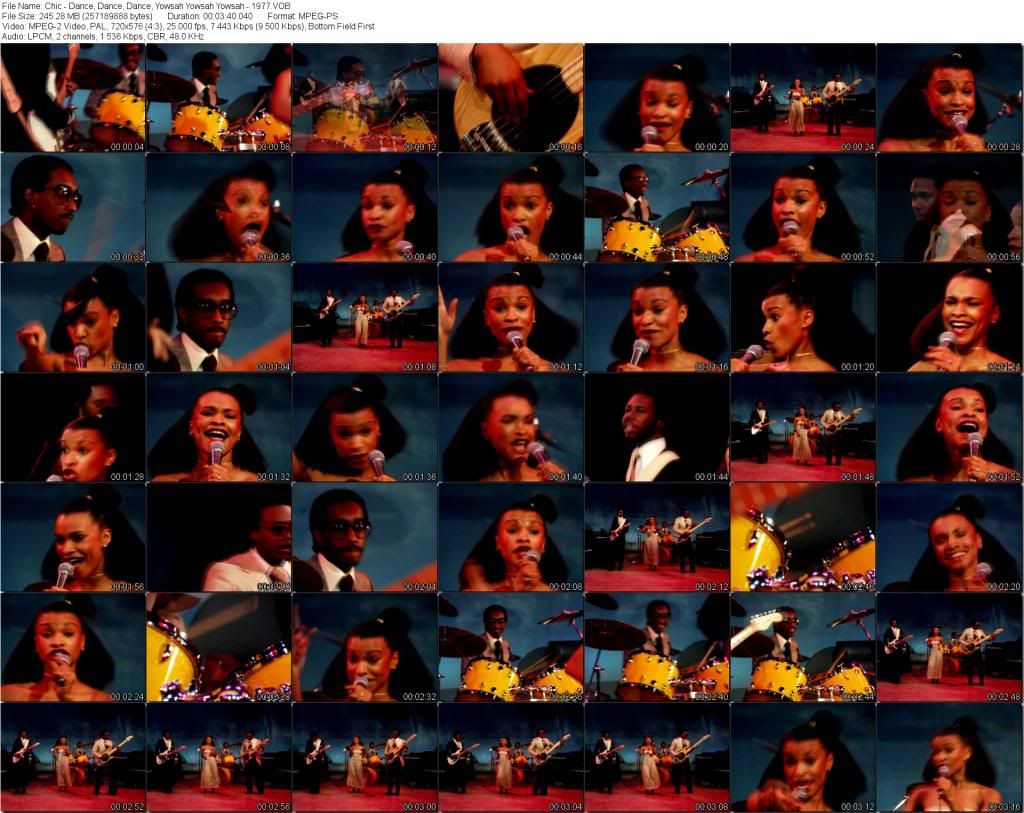
Task: Click the Format: MPEG-PS text
Action: [302, 16]
